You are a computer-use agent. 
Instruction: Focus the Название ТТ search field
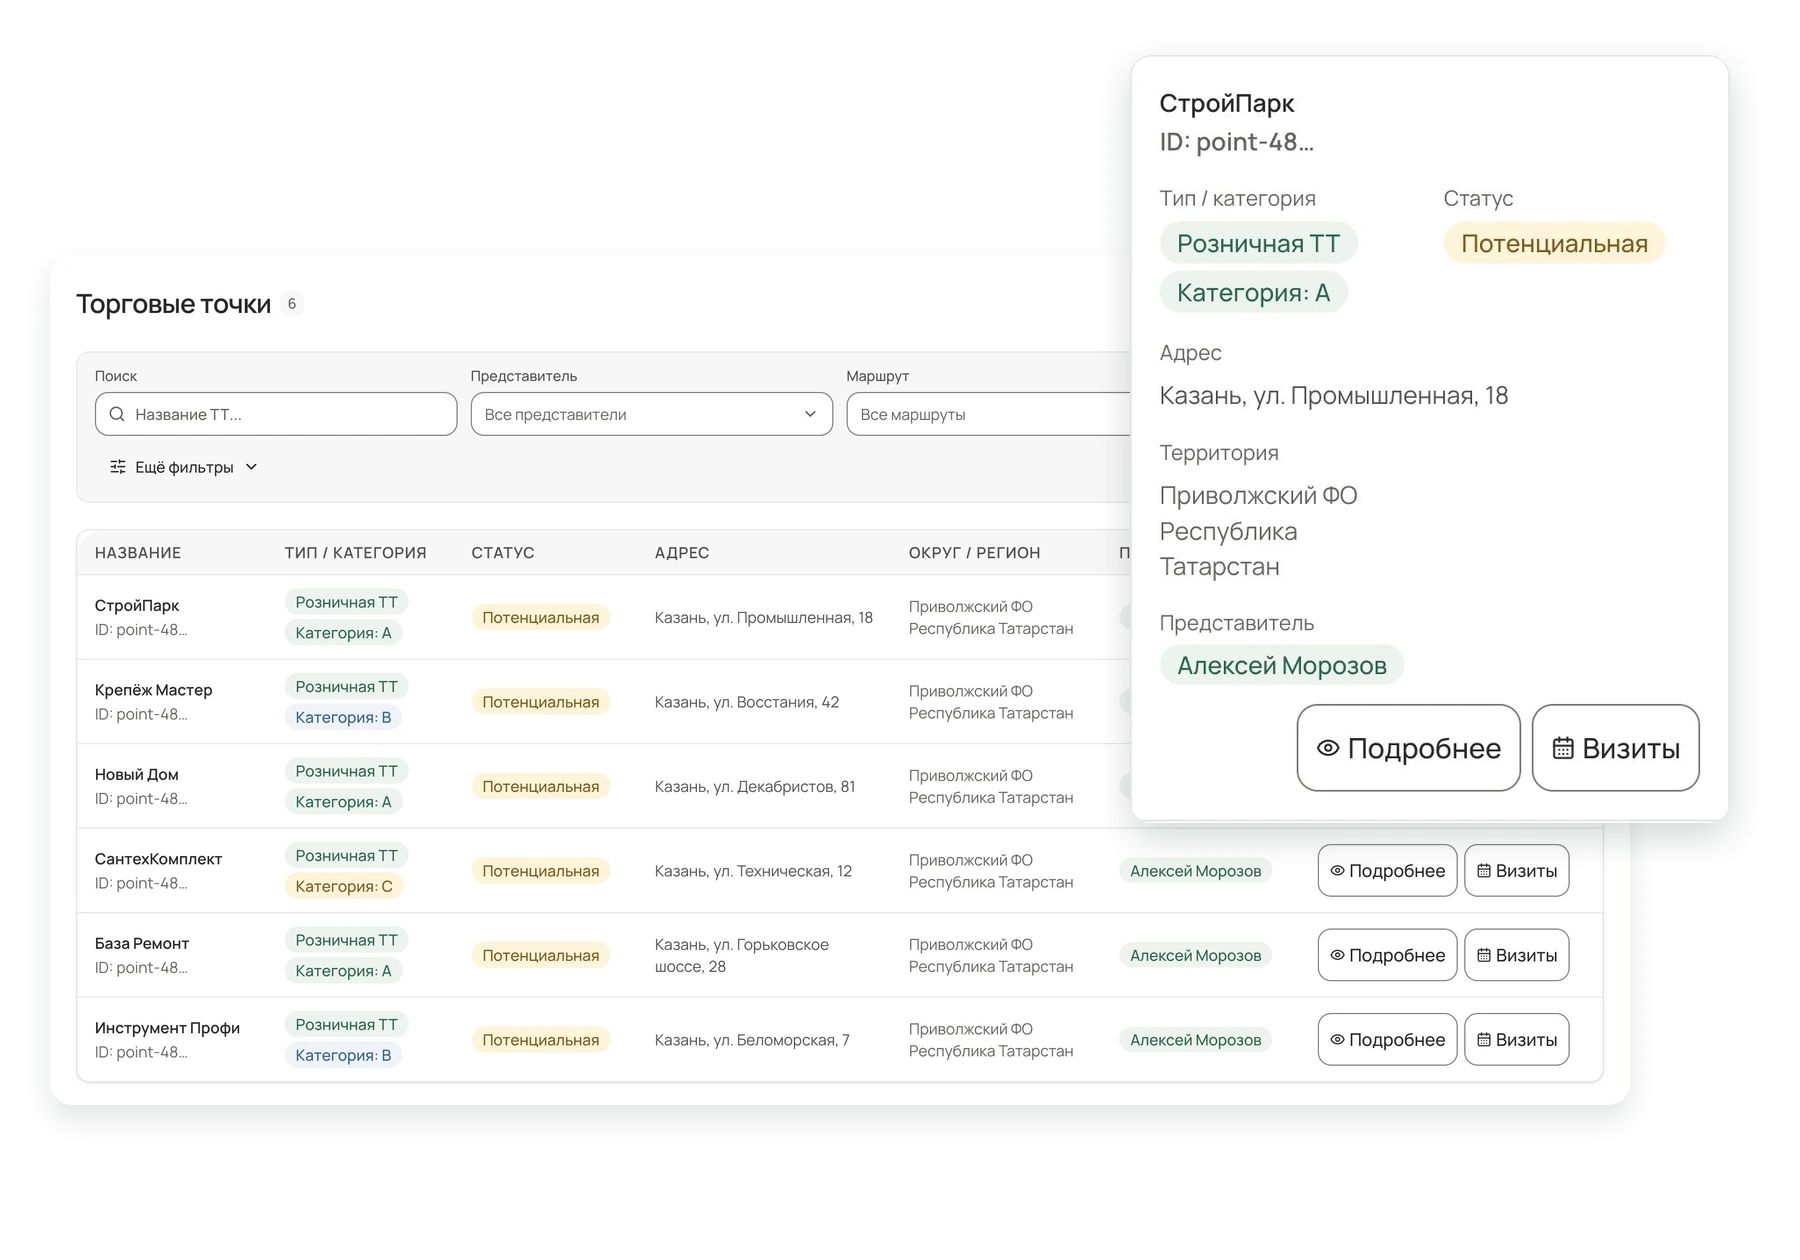pyautogui.click(x=276, y=414)
